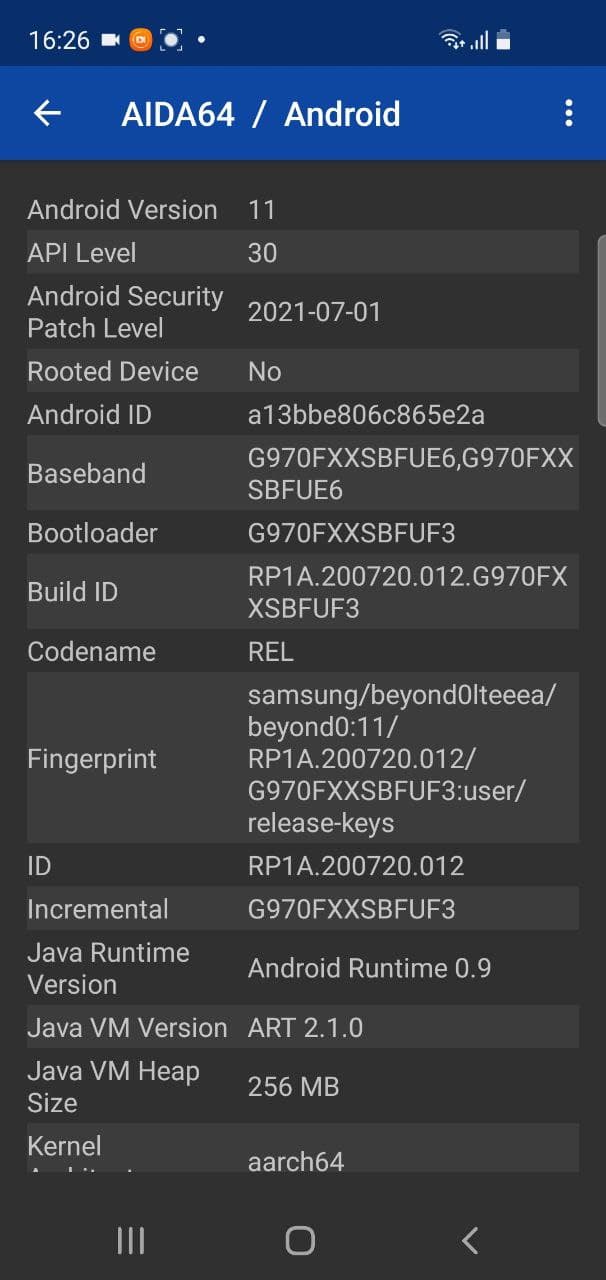Tap the back arrow icon
Viewport: 606px width, 1280px height.
pos(47,114)
